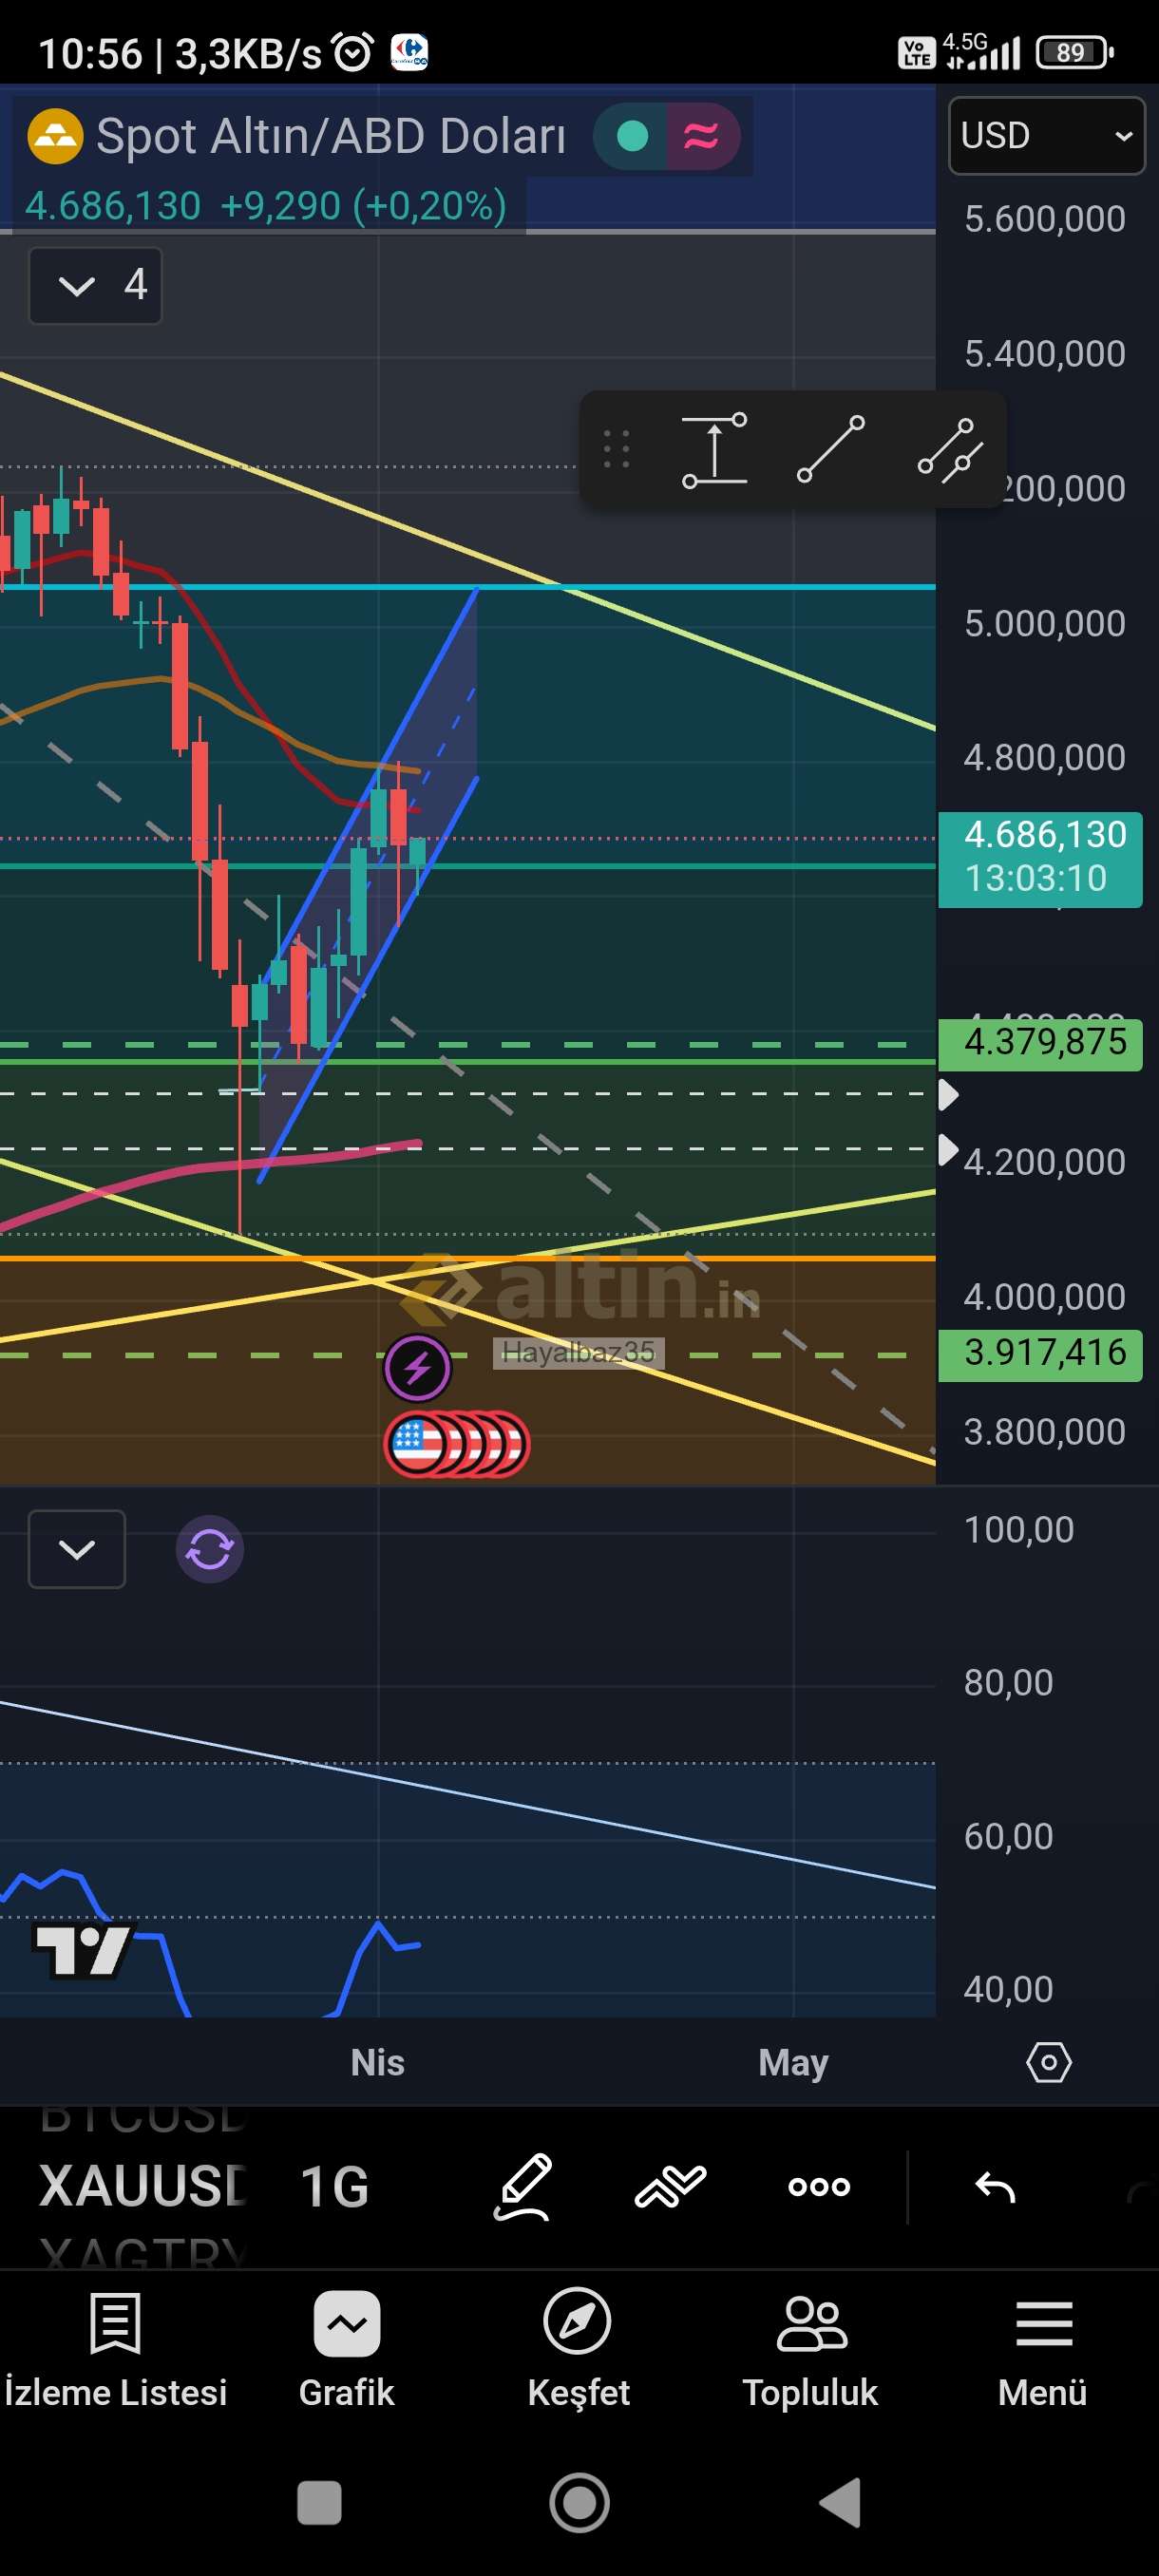This screenshot has height=2576, width=1159.
Task: Select the trend line drawing tool
Action: click(830, 450)
